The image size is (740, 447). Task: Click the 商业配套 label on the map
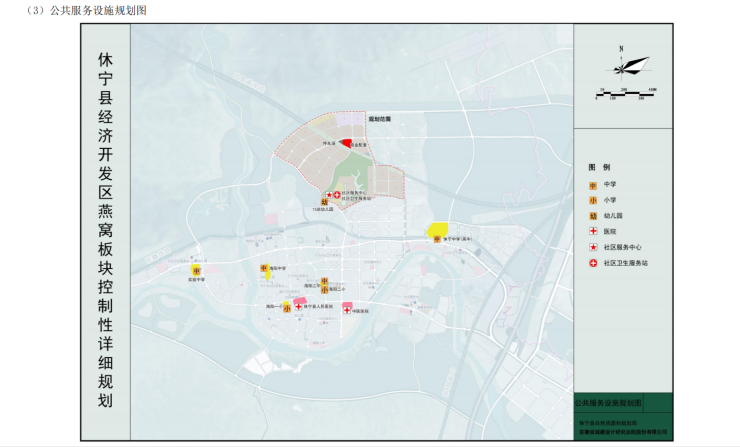click(358, 145)
